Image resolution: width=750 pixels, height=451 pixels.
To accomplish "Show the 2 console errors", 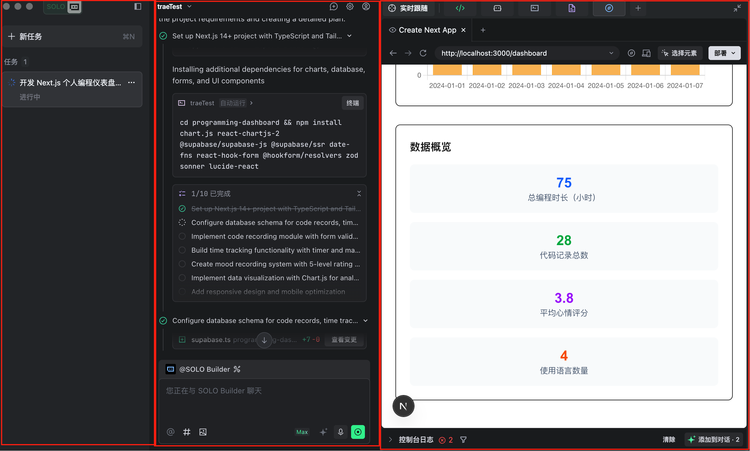I will [446, 440].
